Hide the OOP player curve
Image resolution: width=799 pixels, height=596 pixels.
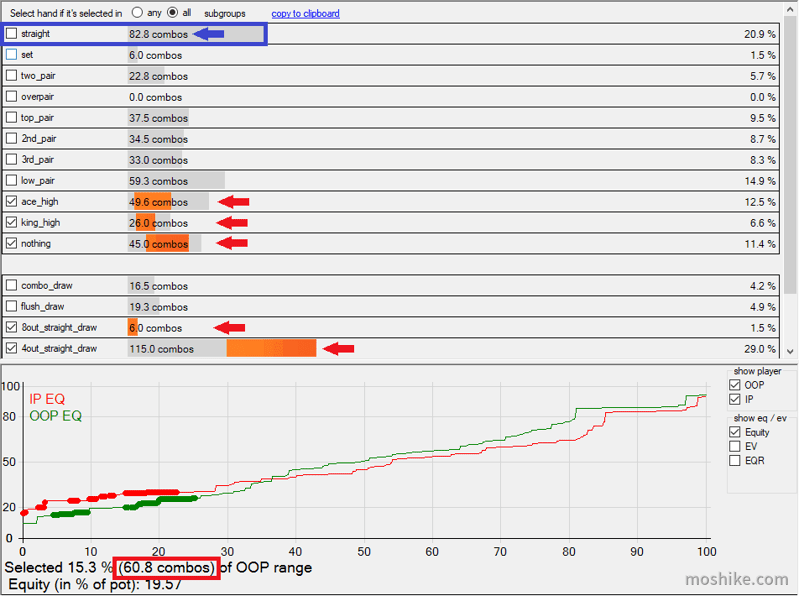(735, 385)
